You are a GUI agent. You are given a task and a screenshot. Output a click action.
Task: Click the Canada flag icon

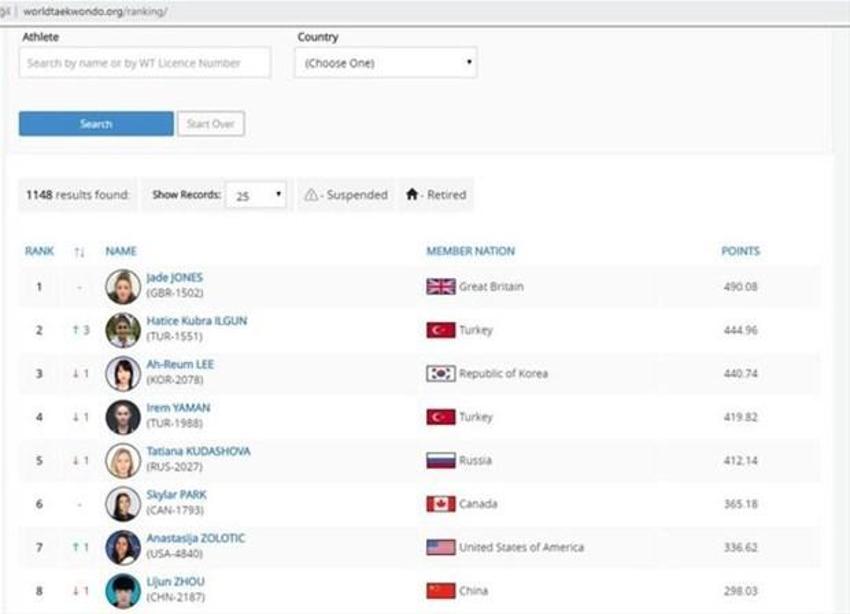(x=441, y=504)
